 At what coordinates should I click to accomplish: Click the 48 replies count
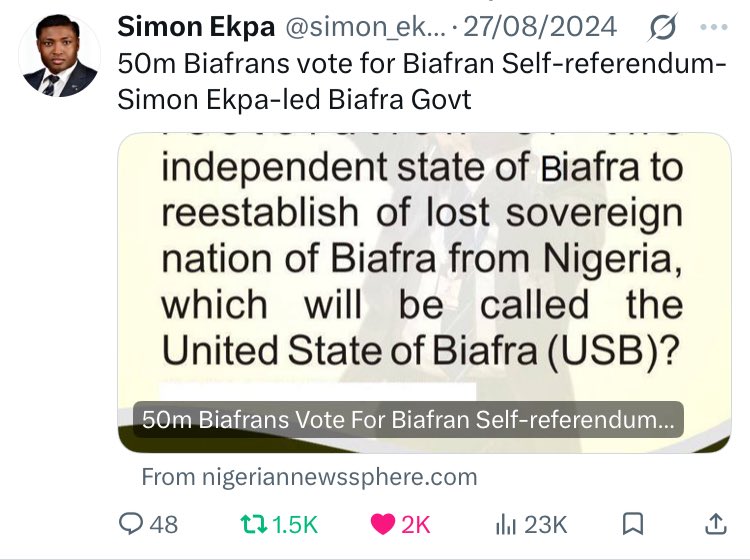164,525
